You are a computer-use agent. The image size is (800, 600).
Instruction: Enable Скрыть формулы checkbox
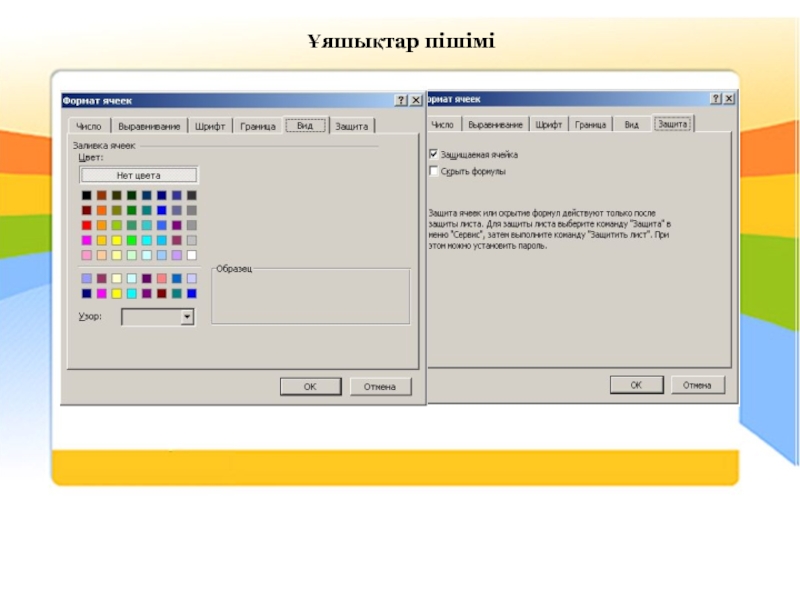[434, 171]
